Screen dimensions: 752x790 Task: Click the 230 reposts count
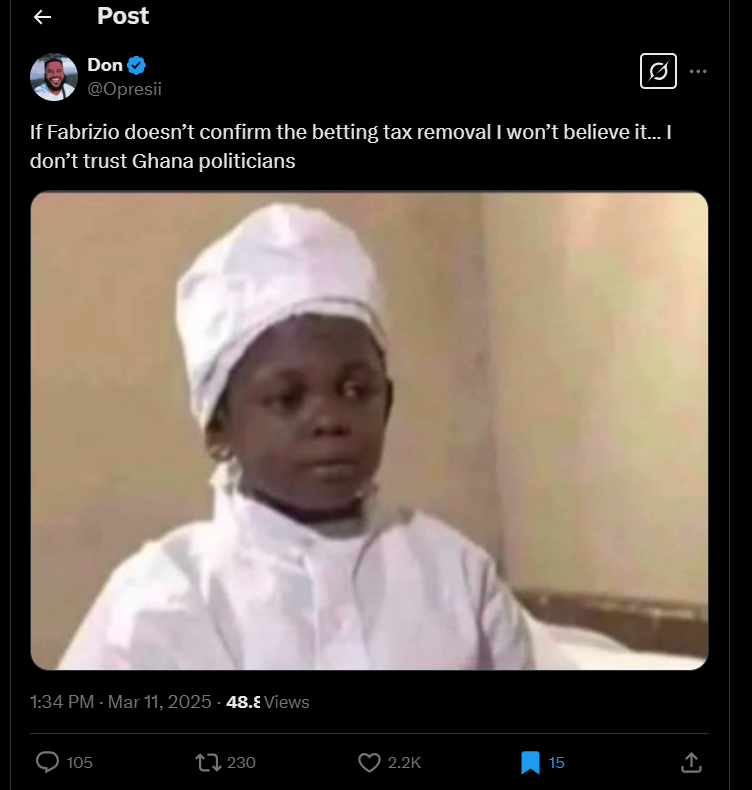pos(241,763)
